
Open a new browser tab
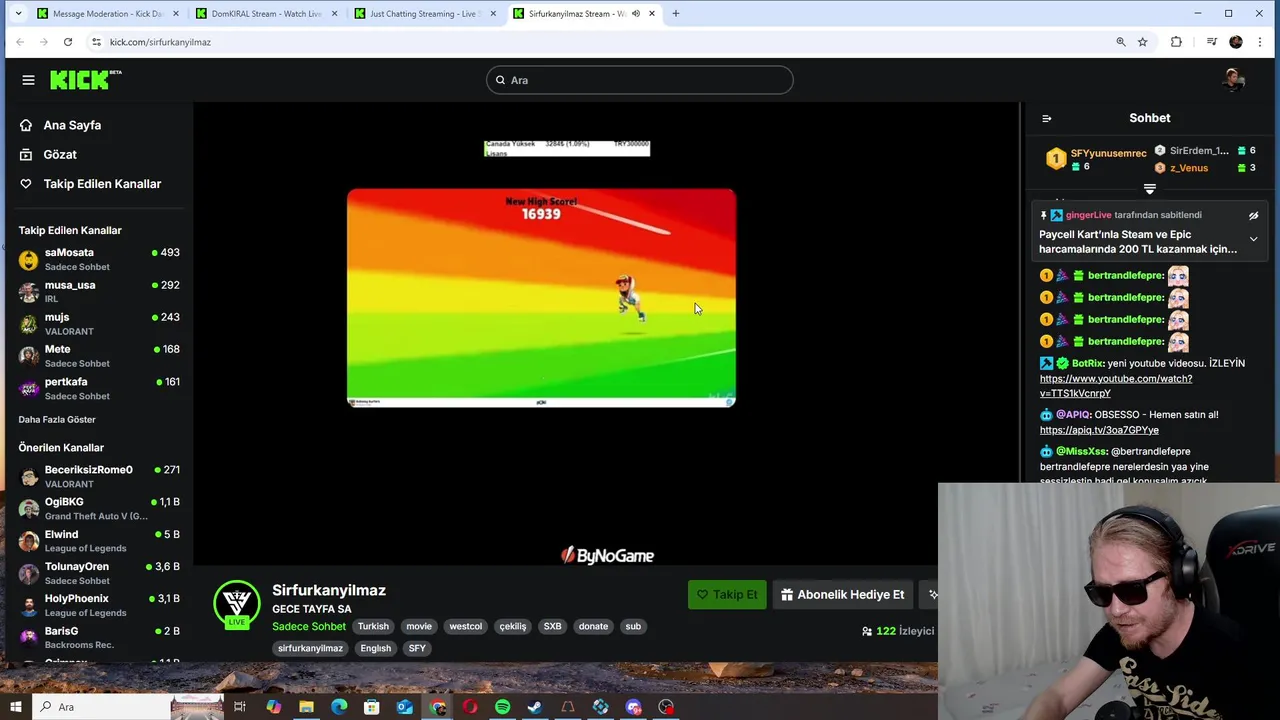676,14
